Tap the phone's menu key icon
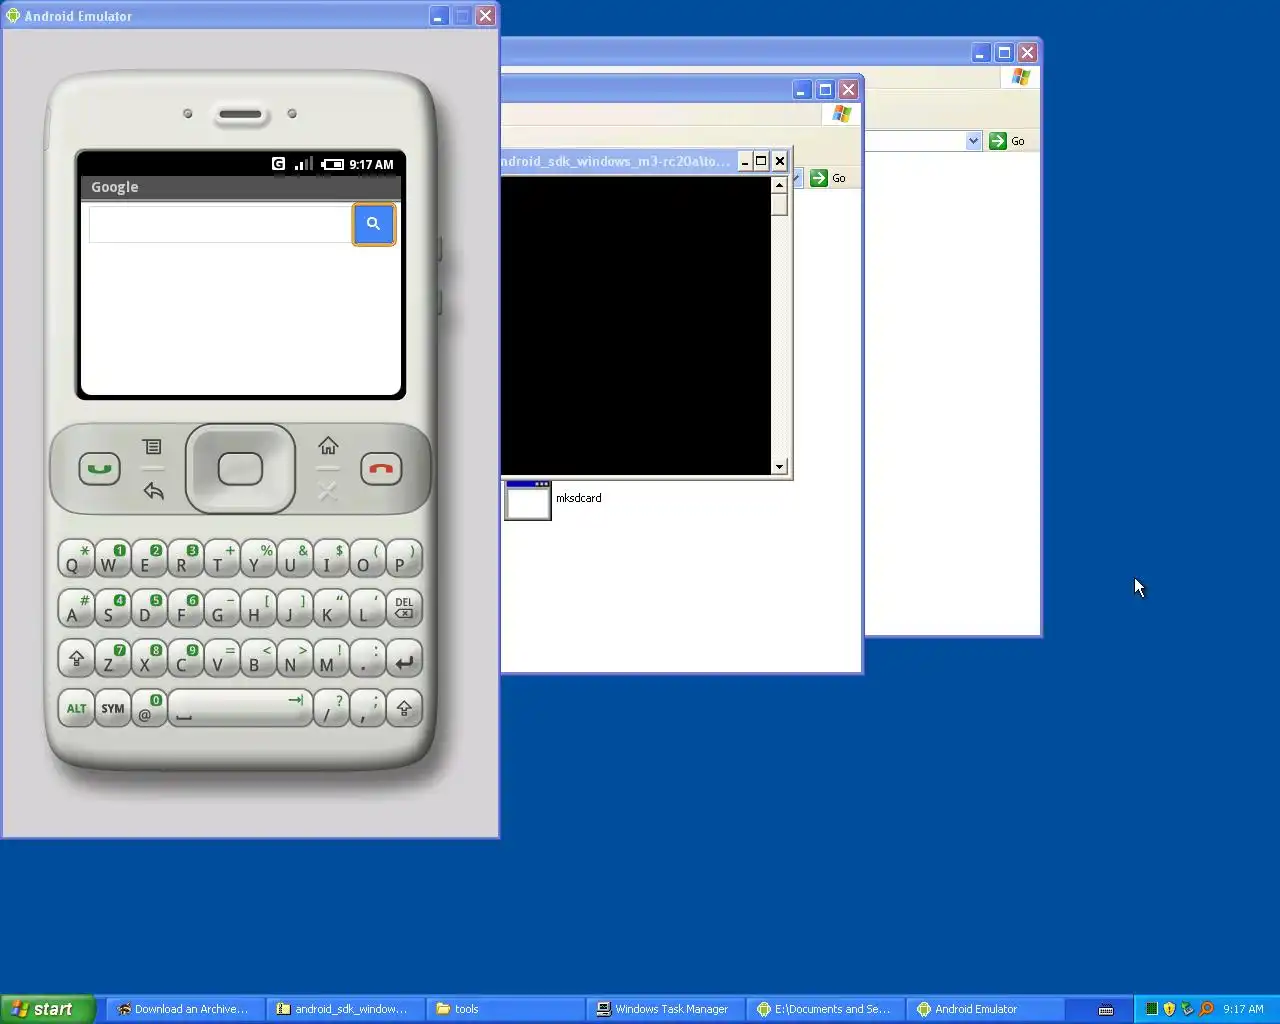The height and width of the screenshot is (1024, 1280). point(152,446)
